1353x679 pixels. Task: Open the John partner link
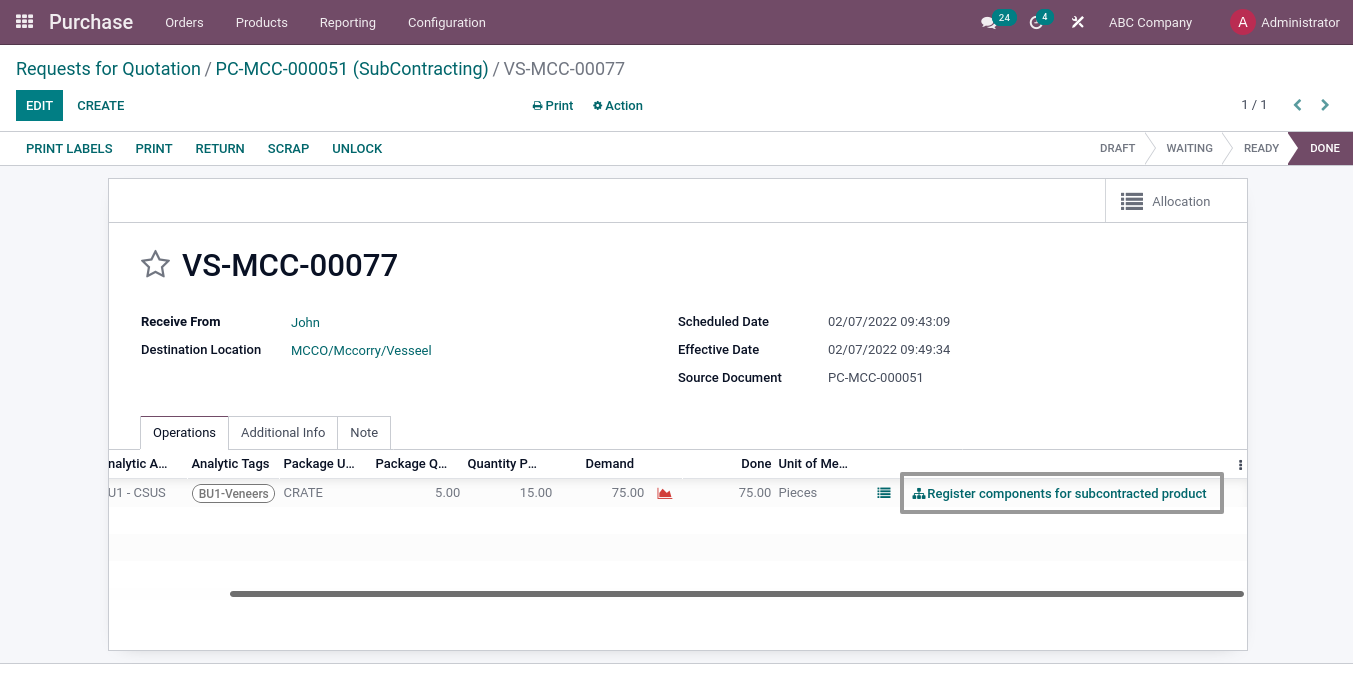pos(305,322)
